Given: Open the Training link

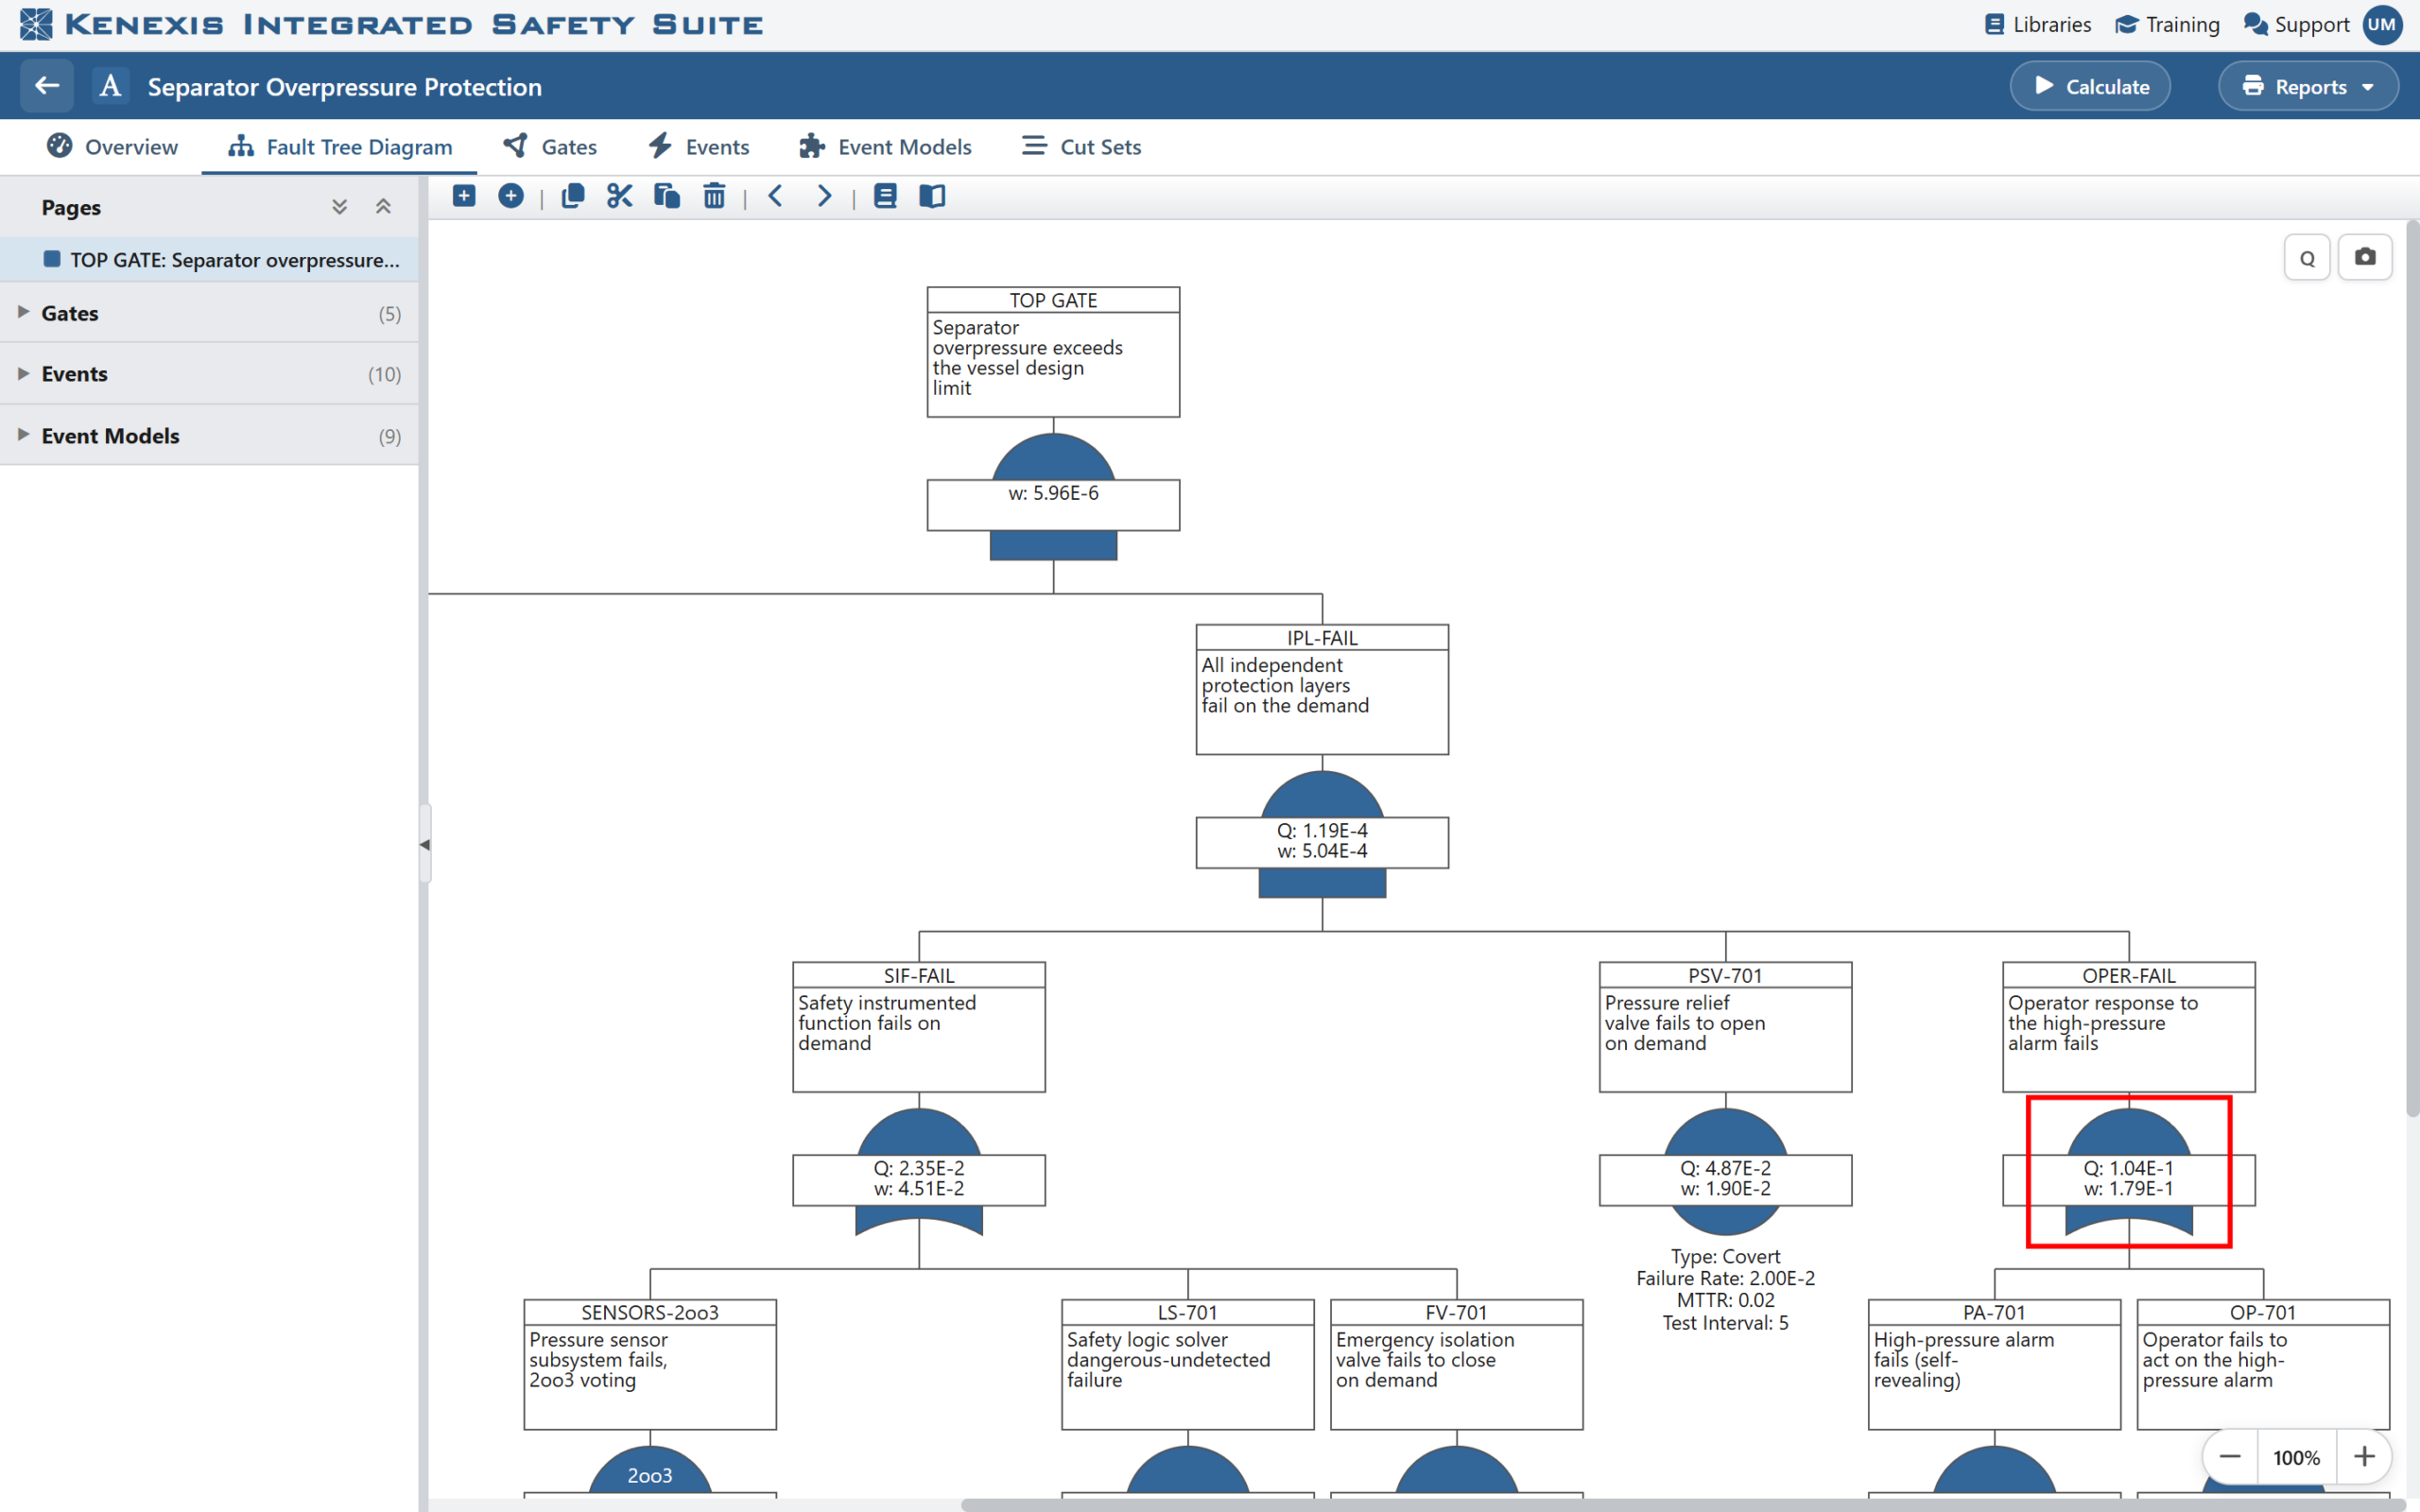Looking at the screenshot, I should (x=2168, y=24).
